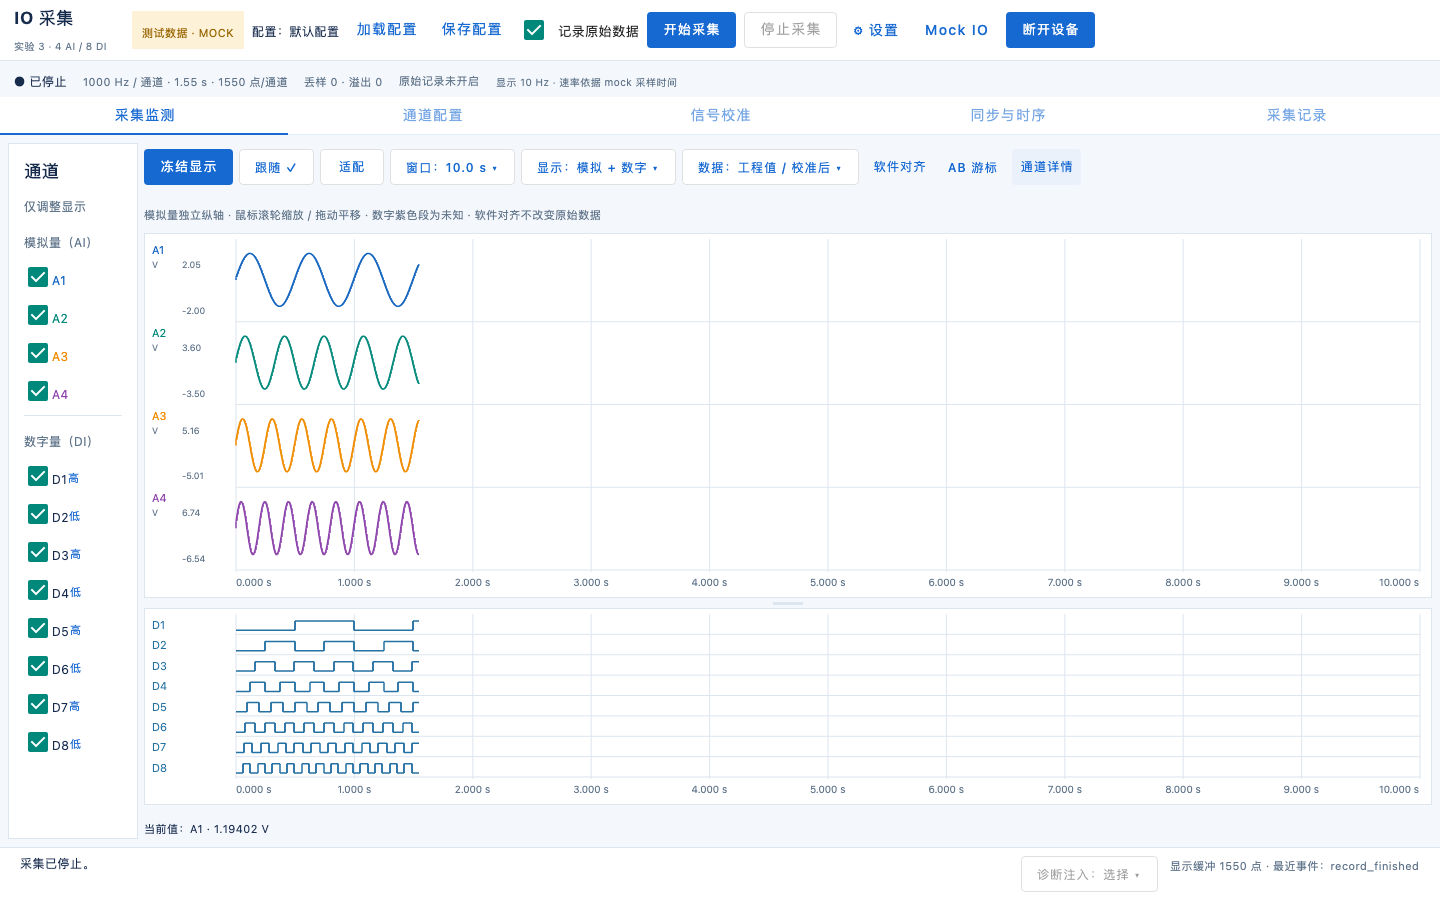Uncheck analog channel A2
Viewport: 1440px width, 900px height.
click(x=38, y=315)
